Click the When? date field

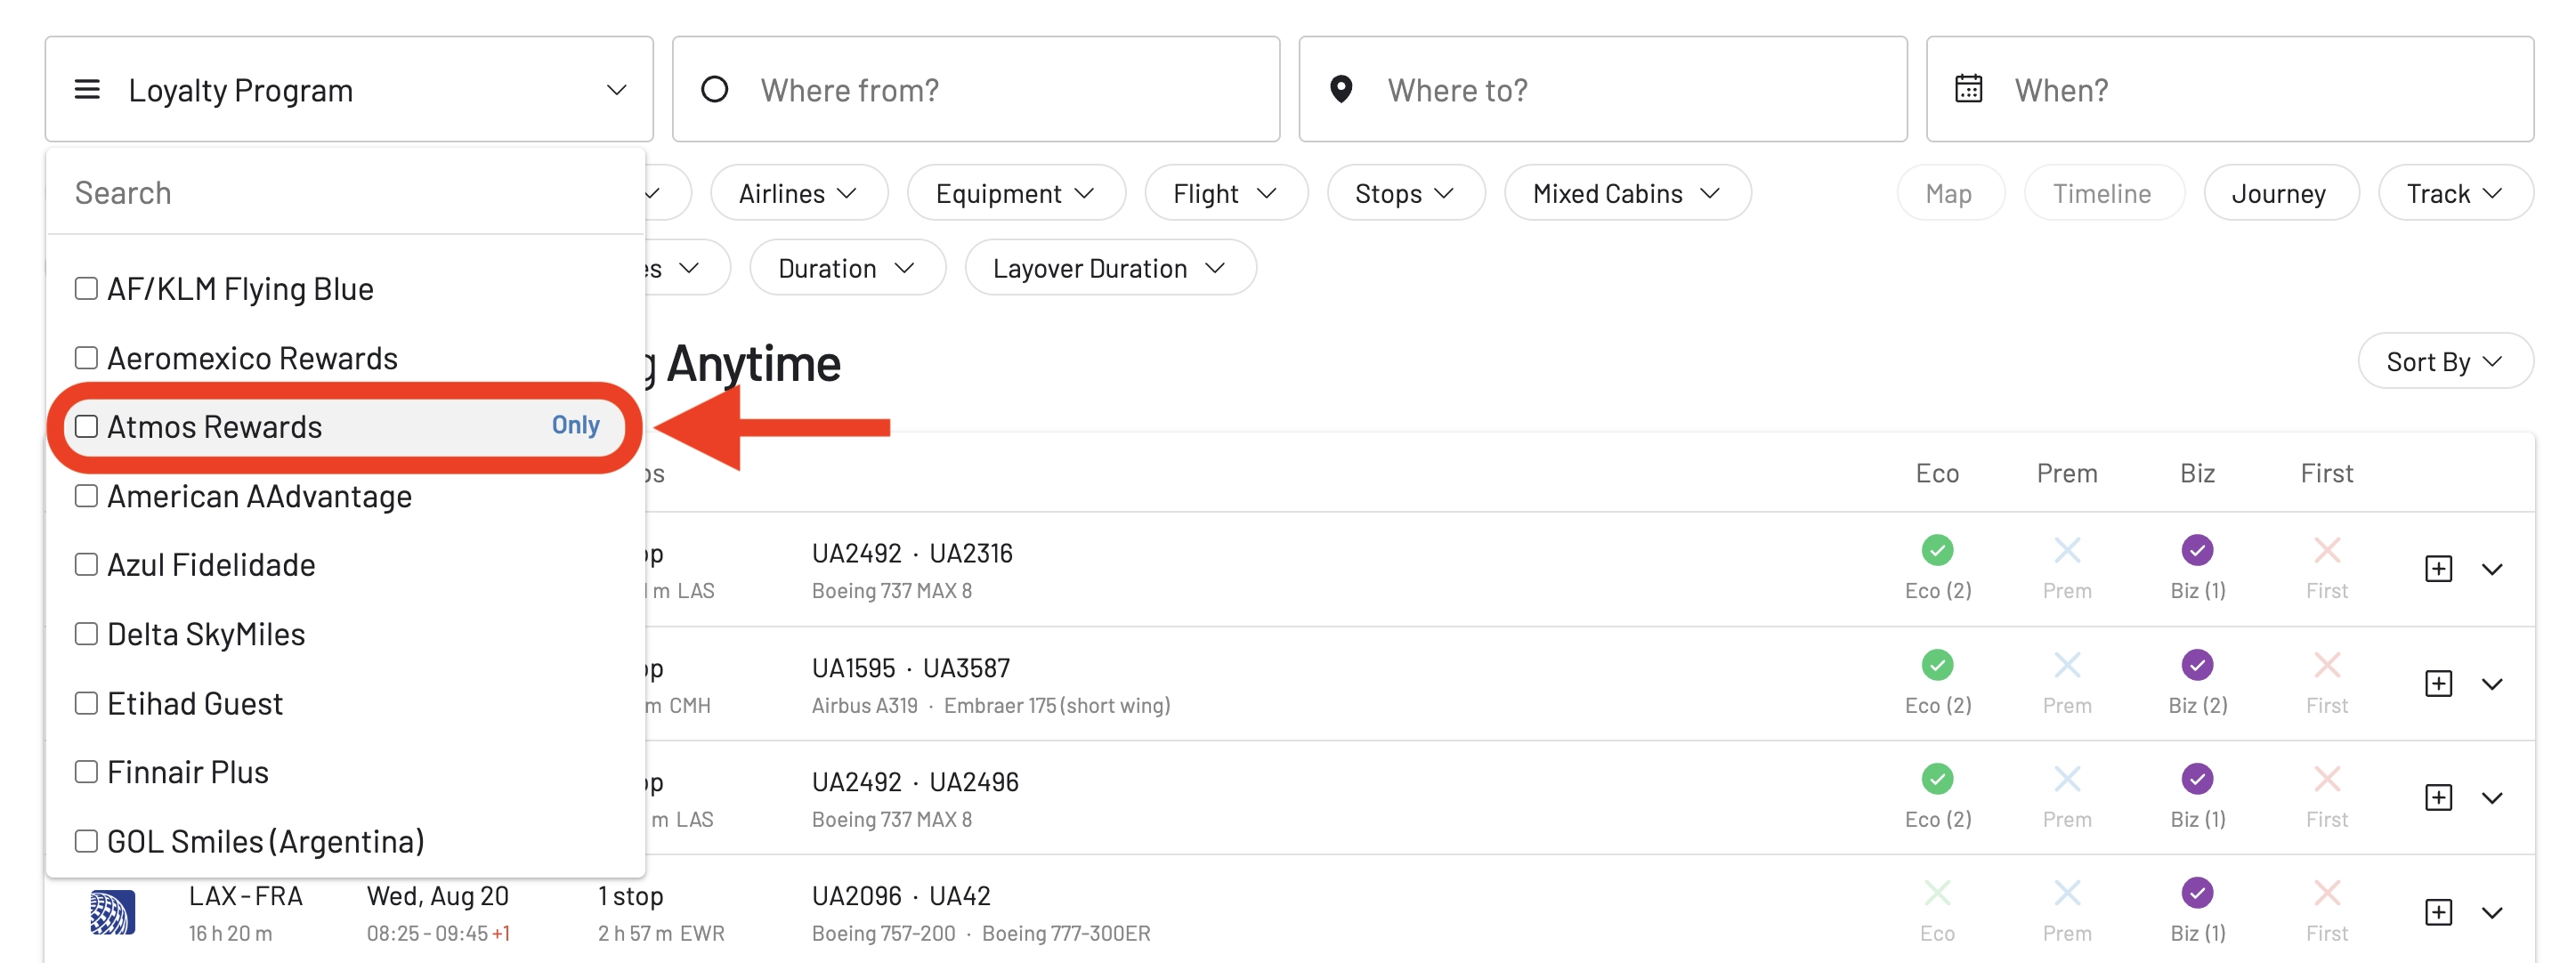tap(2230, 89)
